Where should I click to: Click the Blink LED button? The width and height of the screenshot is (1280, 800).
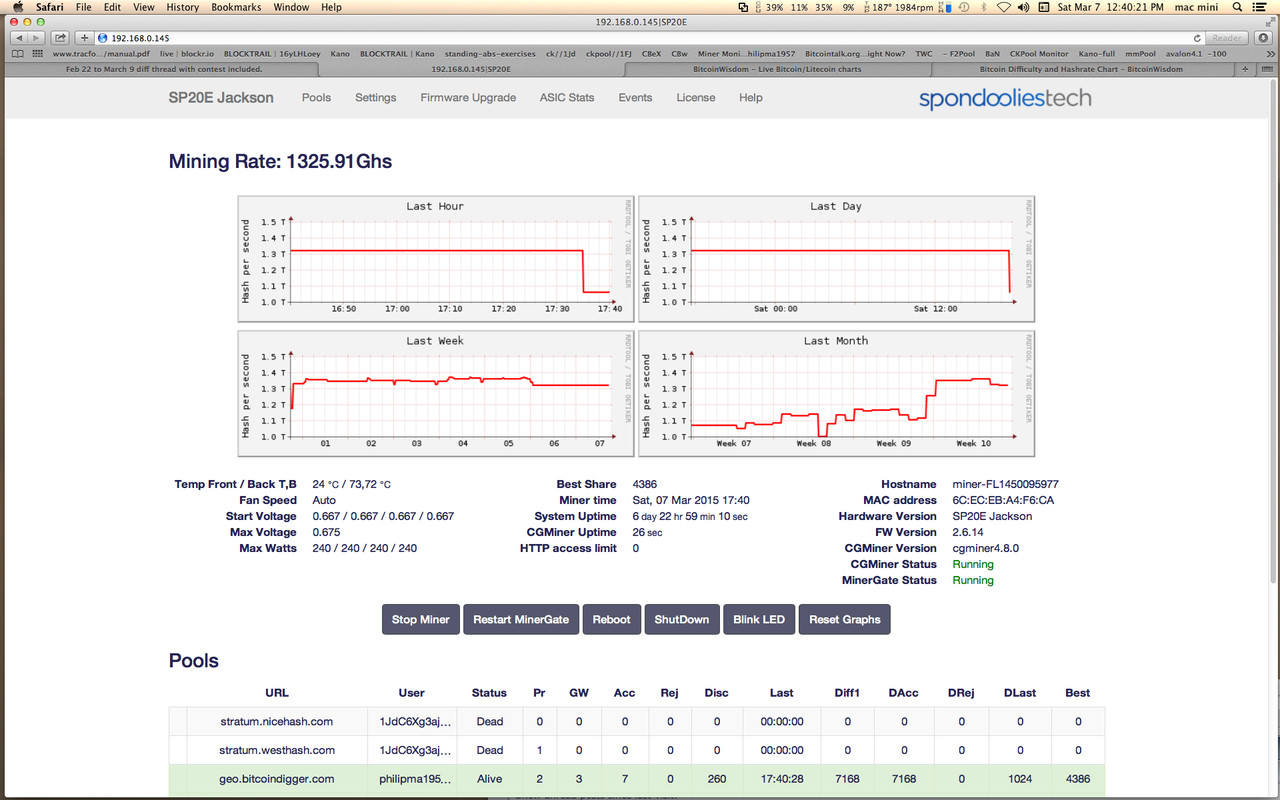pos(759,619)
